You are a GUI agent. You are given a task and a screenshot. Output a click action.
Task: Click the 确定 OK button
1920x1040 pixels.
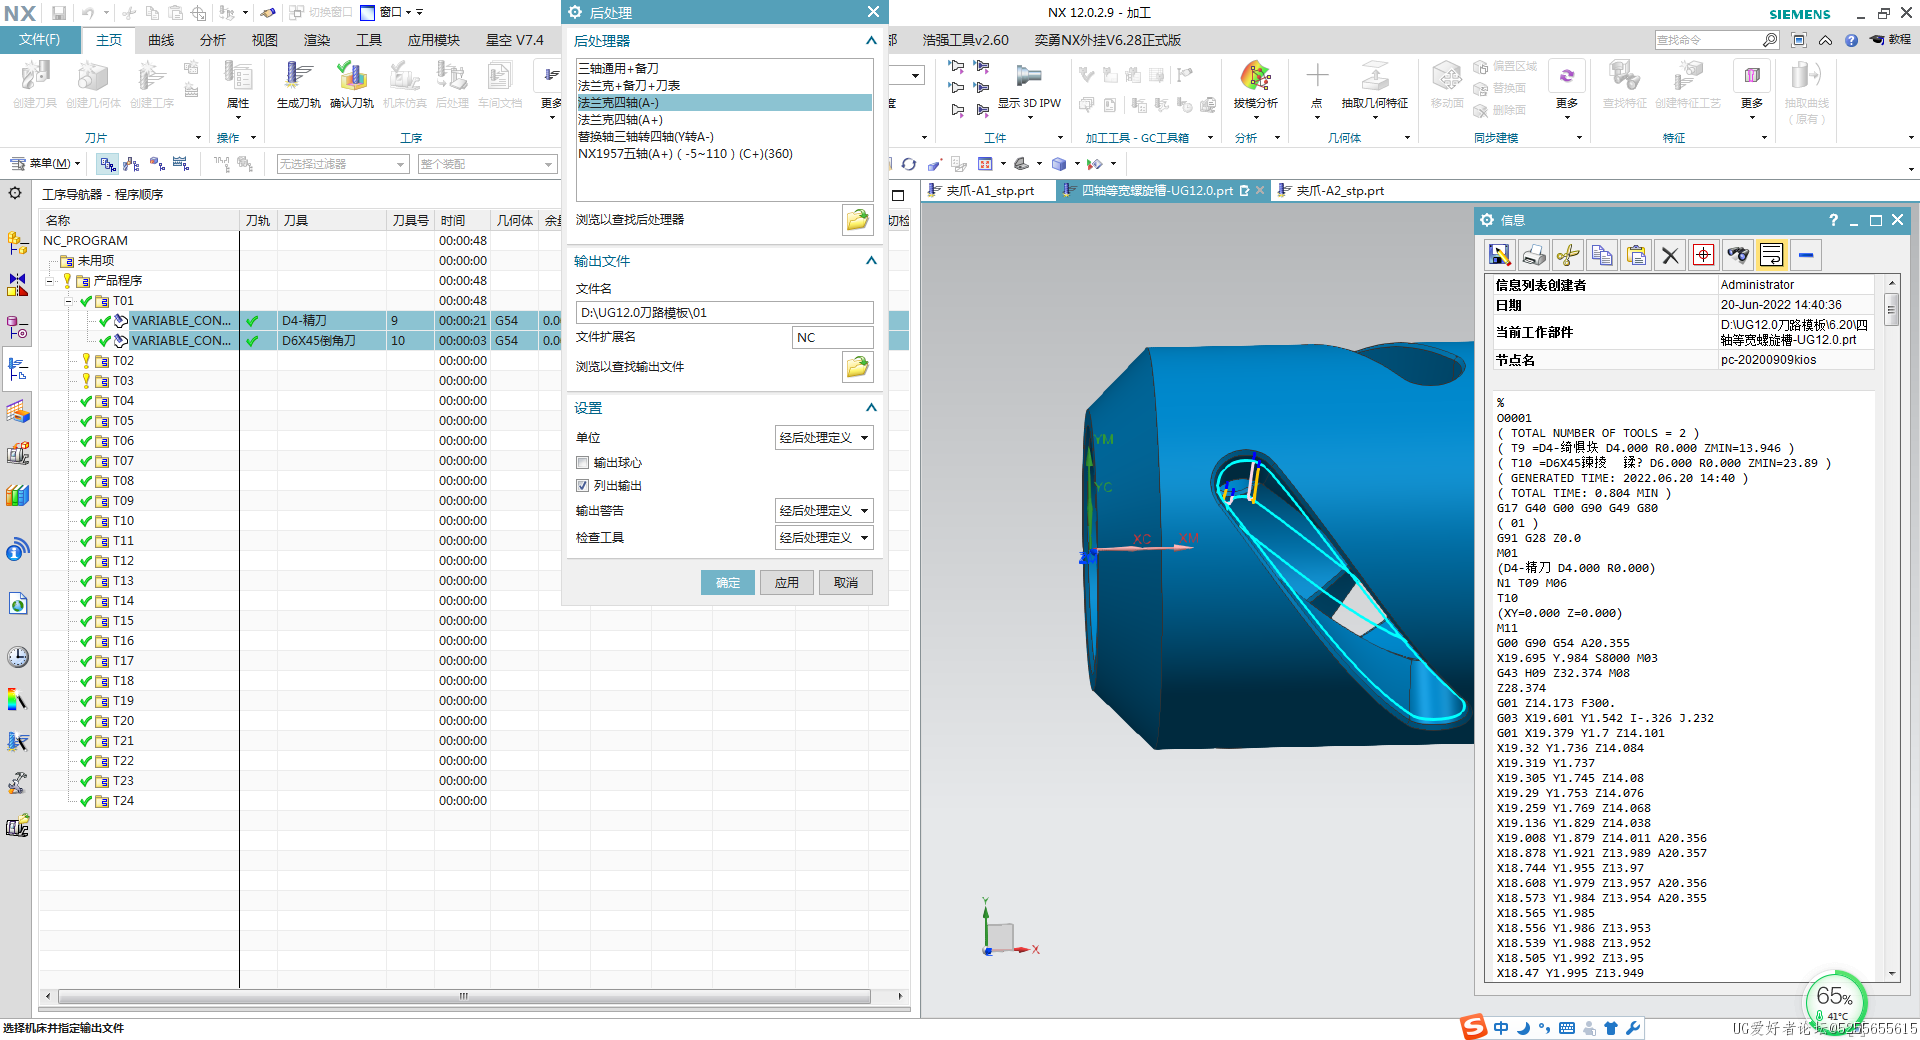coord(728,583)
